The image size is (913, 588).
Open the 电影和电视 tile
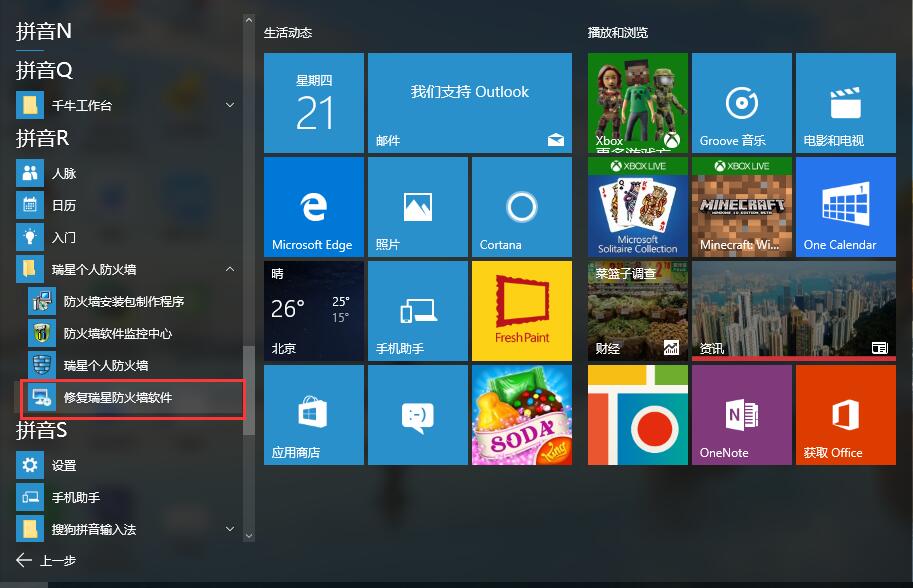coord(846,103)
